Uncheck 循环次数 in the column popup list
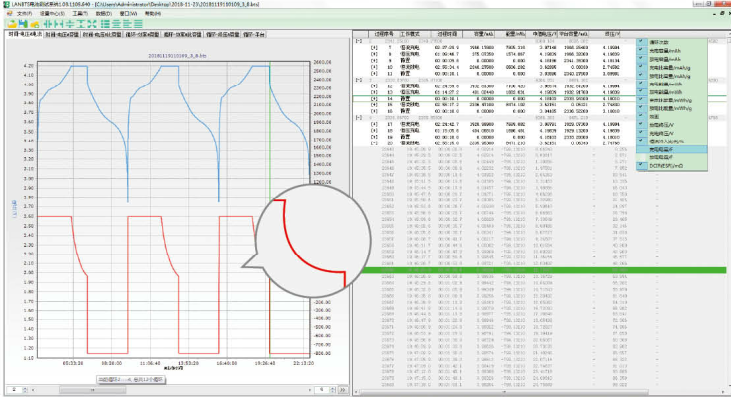This screenshot has height=397, width=731. [641, 42]
